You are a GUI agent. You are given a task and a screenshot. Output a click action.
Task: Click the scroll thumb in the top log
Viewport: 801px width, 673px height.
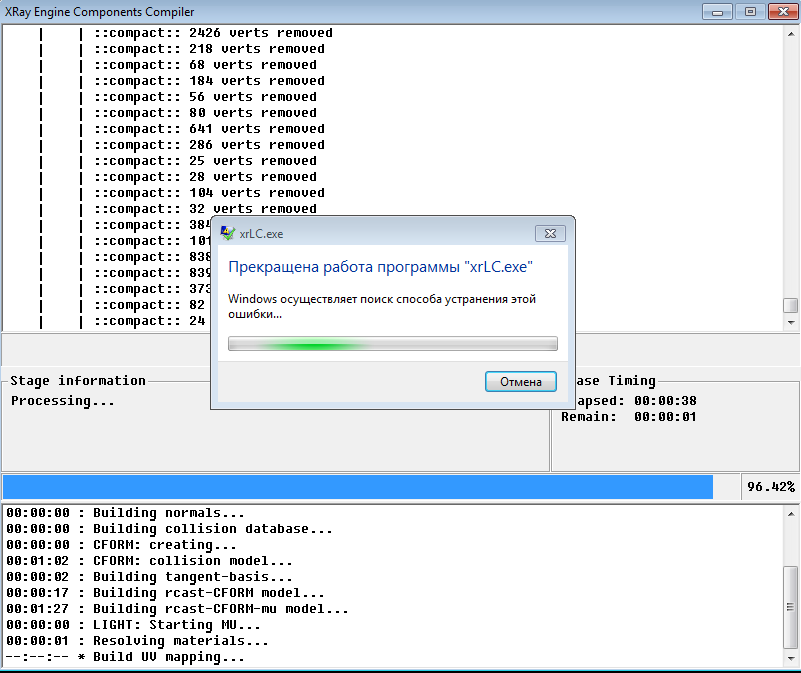pos(791,305)
